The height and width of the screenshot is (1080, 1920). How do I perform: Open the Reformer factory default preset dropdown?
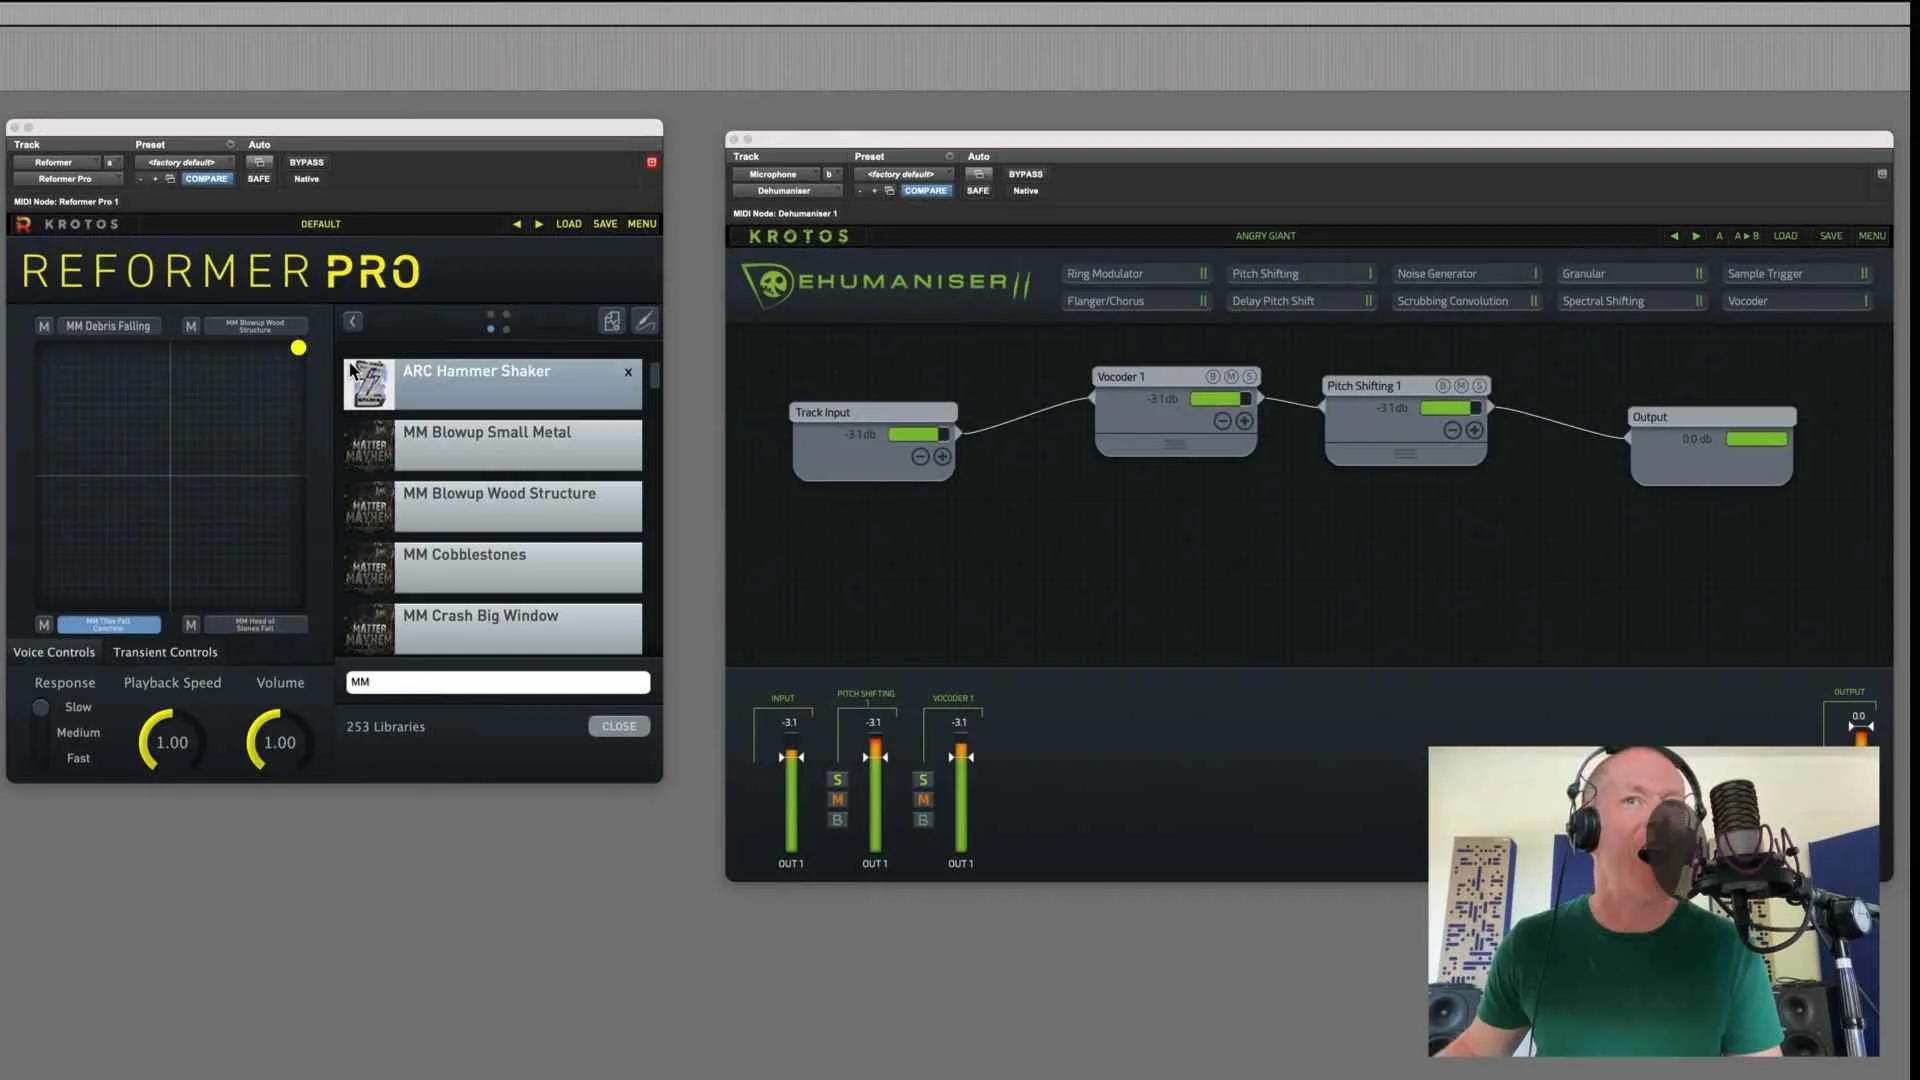pyautogui.click(x=182, y=162)
